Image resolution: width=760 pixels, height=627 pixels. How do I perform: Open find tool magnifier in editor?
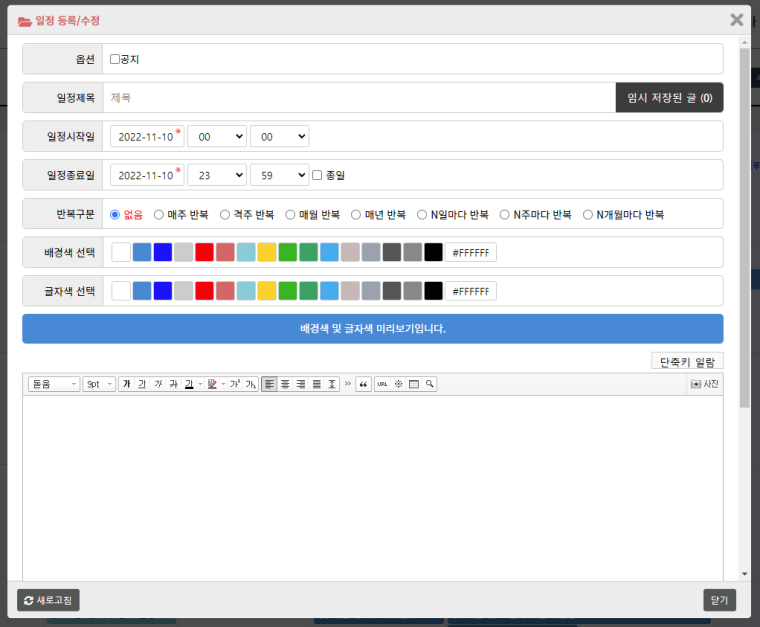[429, 384]
